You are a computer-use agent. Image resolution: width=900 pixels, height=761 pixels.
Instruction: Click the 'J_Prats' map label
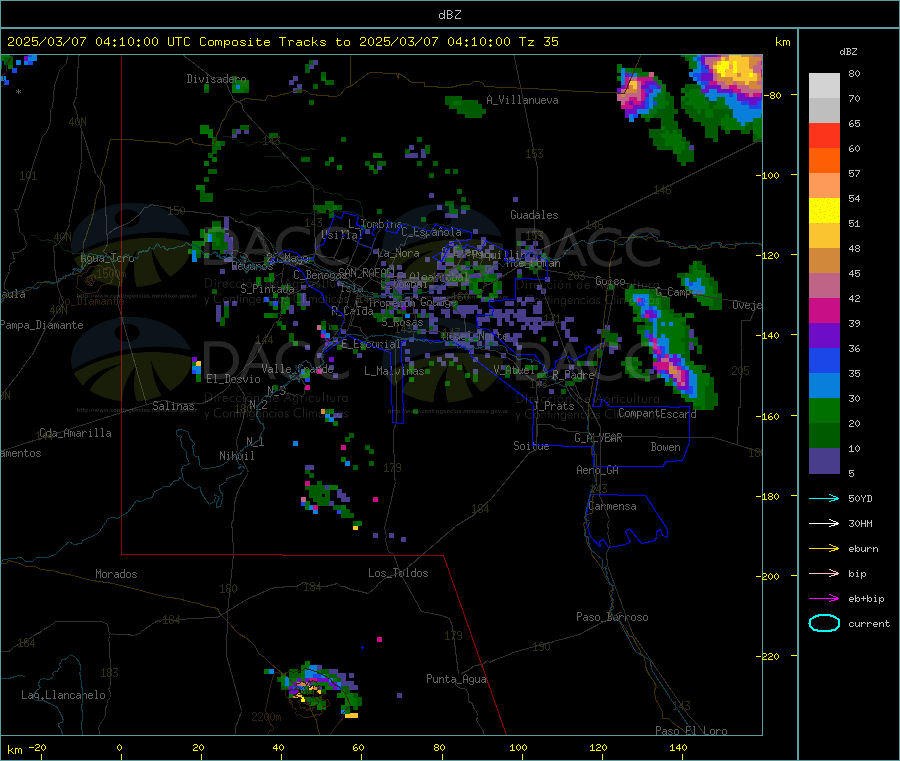click(x=554, y=406)
